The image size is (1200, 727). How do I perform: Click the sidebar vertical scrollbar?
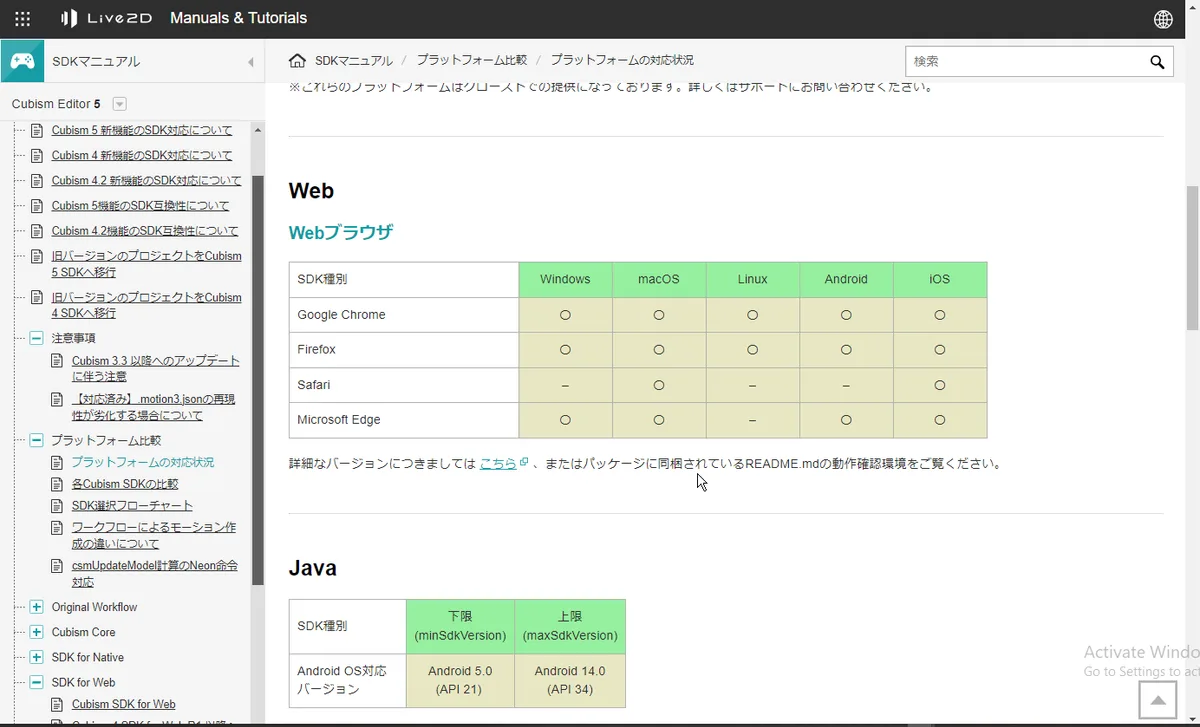(257, 380)
